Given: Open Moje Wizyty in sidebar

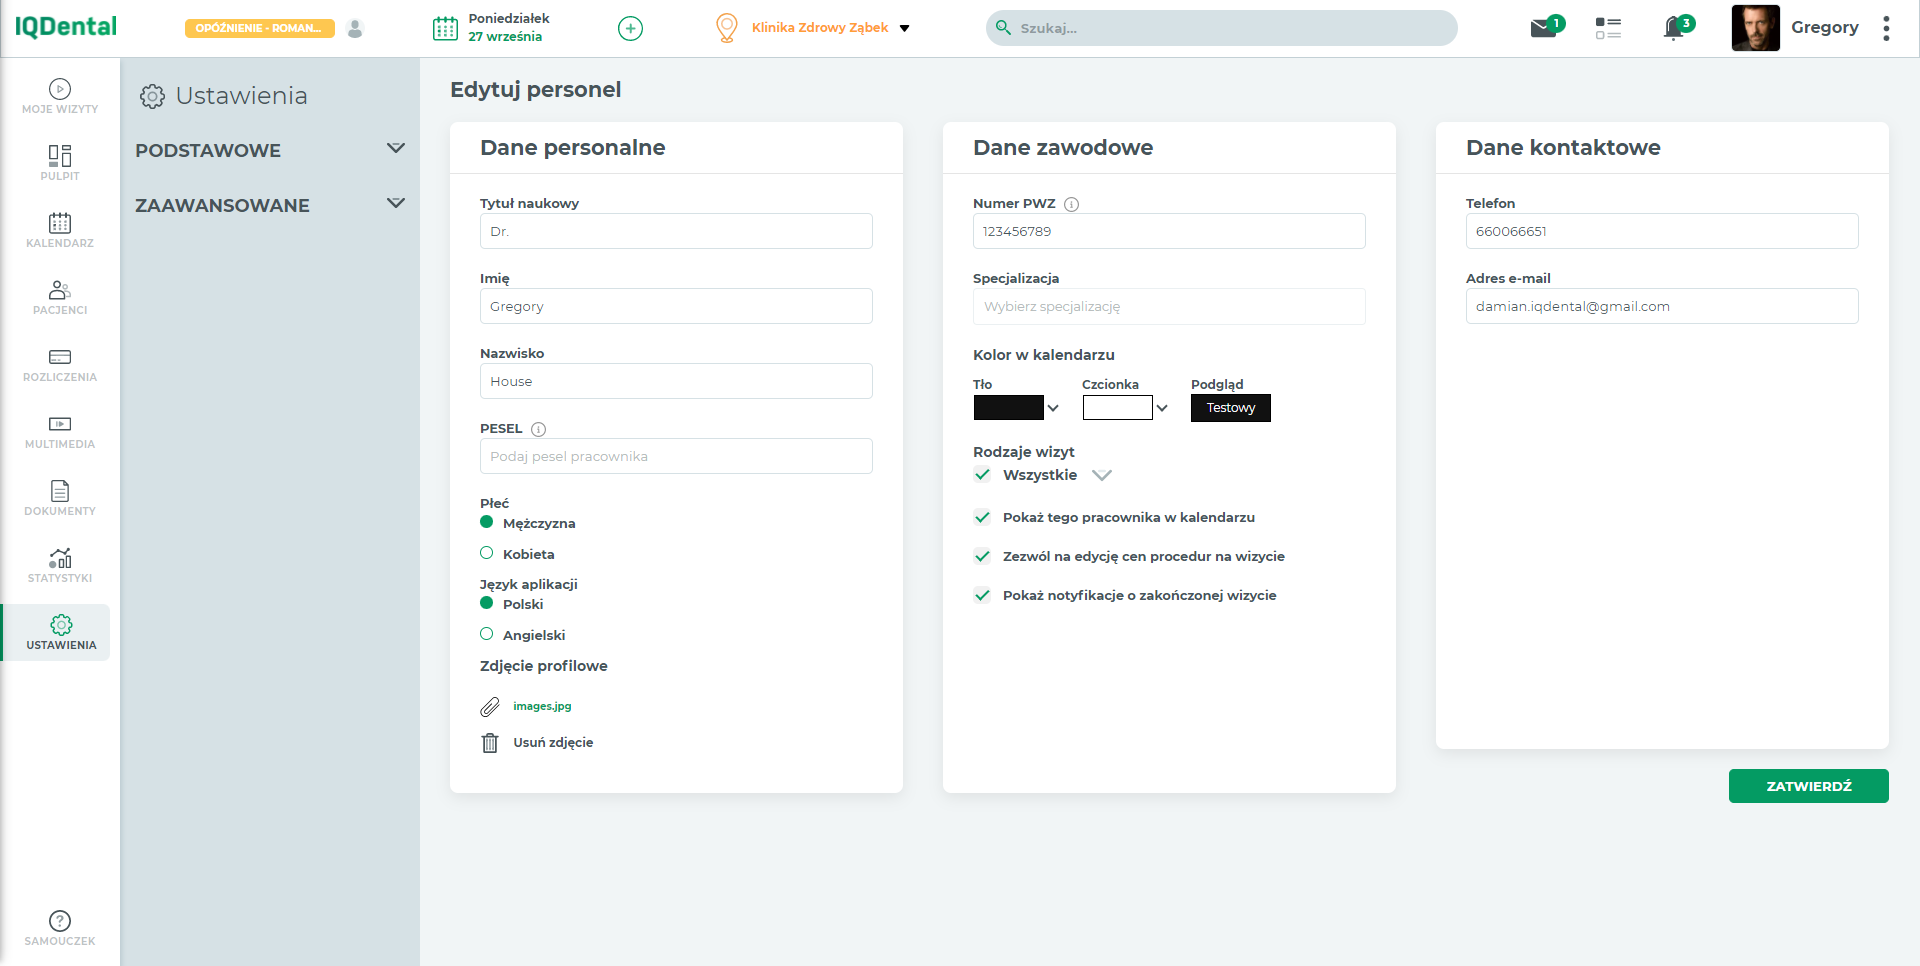Looking at the screenshot, I should point(60,97).
